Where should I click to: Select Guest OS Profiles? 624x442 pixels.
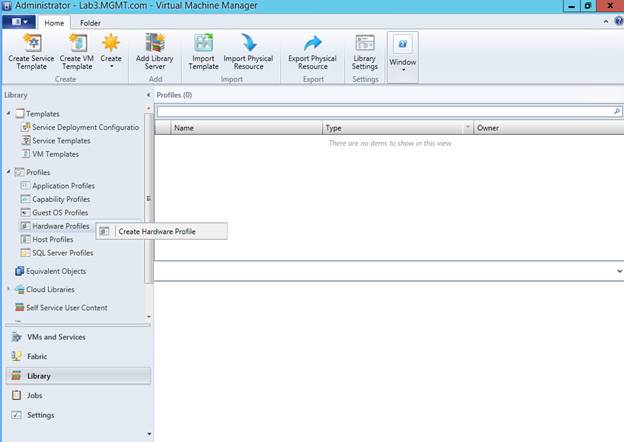pyautogui.click(x=55, y=213)
